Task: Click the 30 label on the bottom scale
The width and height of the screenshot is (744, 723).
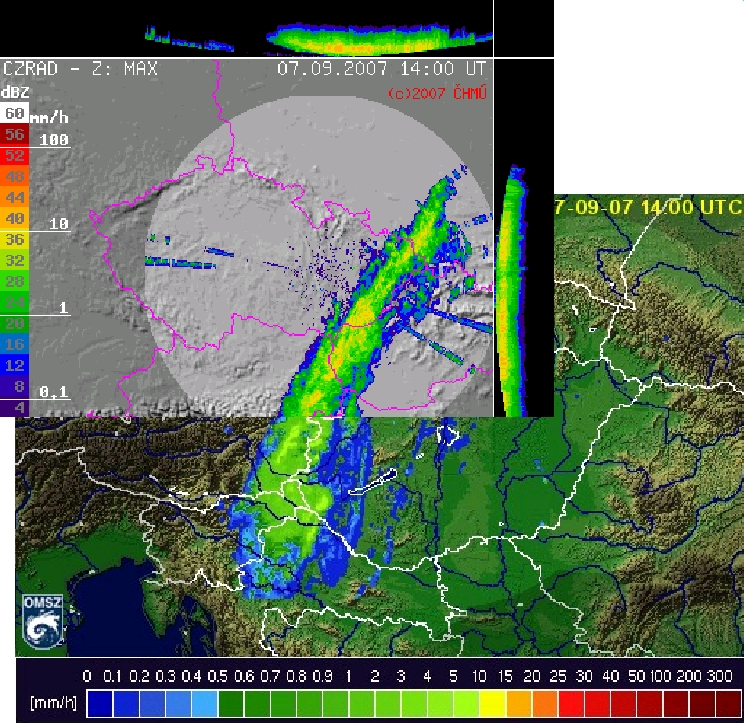Action: [x=584, y=676]
